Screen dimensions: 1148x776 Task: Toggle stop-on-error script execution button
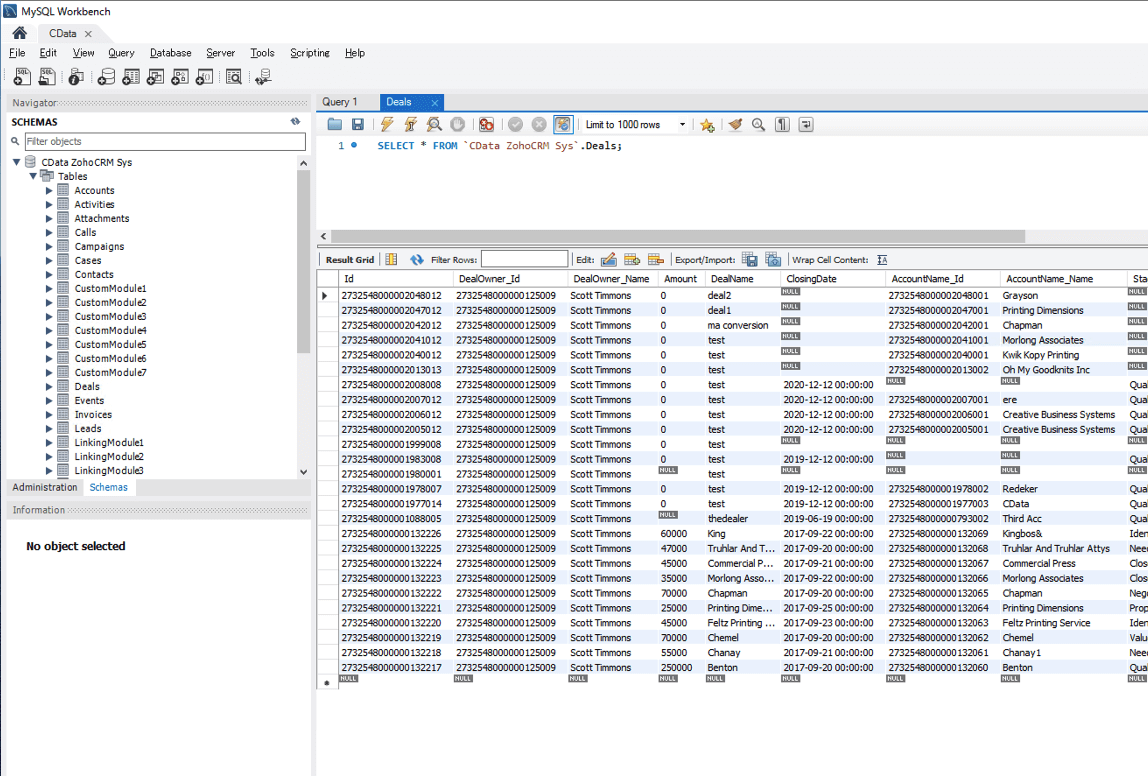click(486, 125)
